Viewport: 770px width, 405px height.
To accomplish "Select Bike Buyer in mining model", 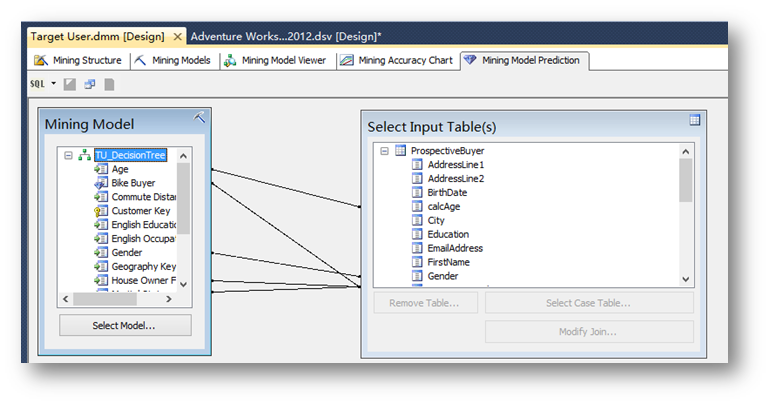I will pyautogui.click(x=133, y=183).
